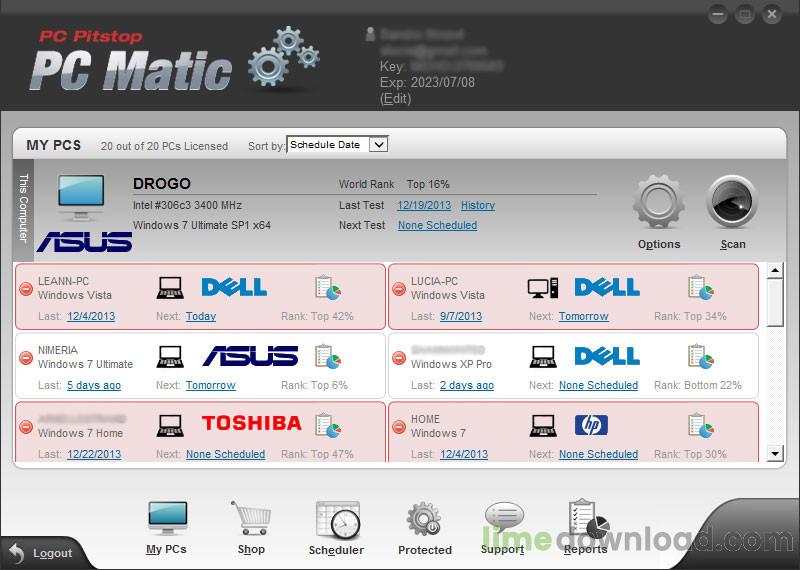
Task: Click the ASUS logo on NIMERIA card
Action: coord(251,356)
